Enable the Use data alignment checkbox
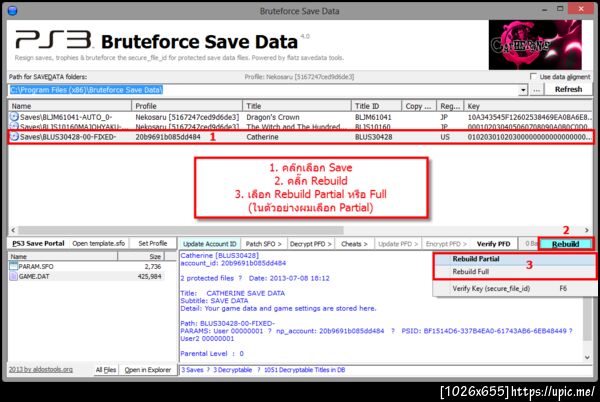This screenshot has height=402, width=600. pyautogui.click(x=533, y=76)
